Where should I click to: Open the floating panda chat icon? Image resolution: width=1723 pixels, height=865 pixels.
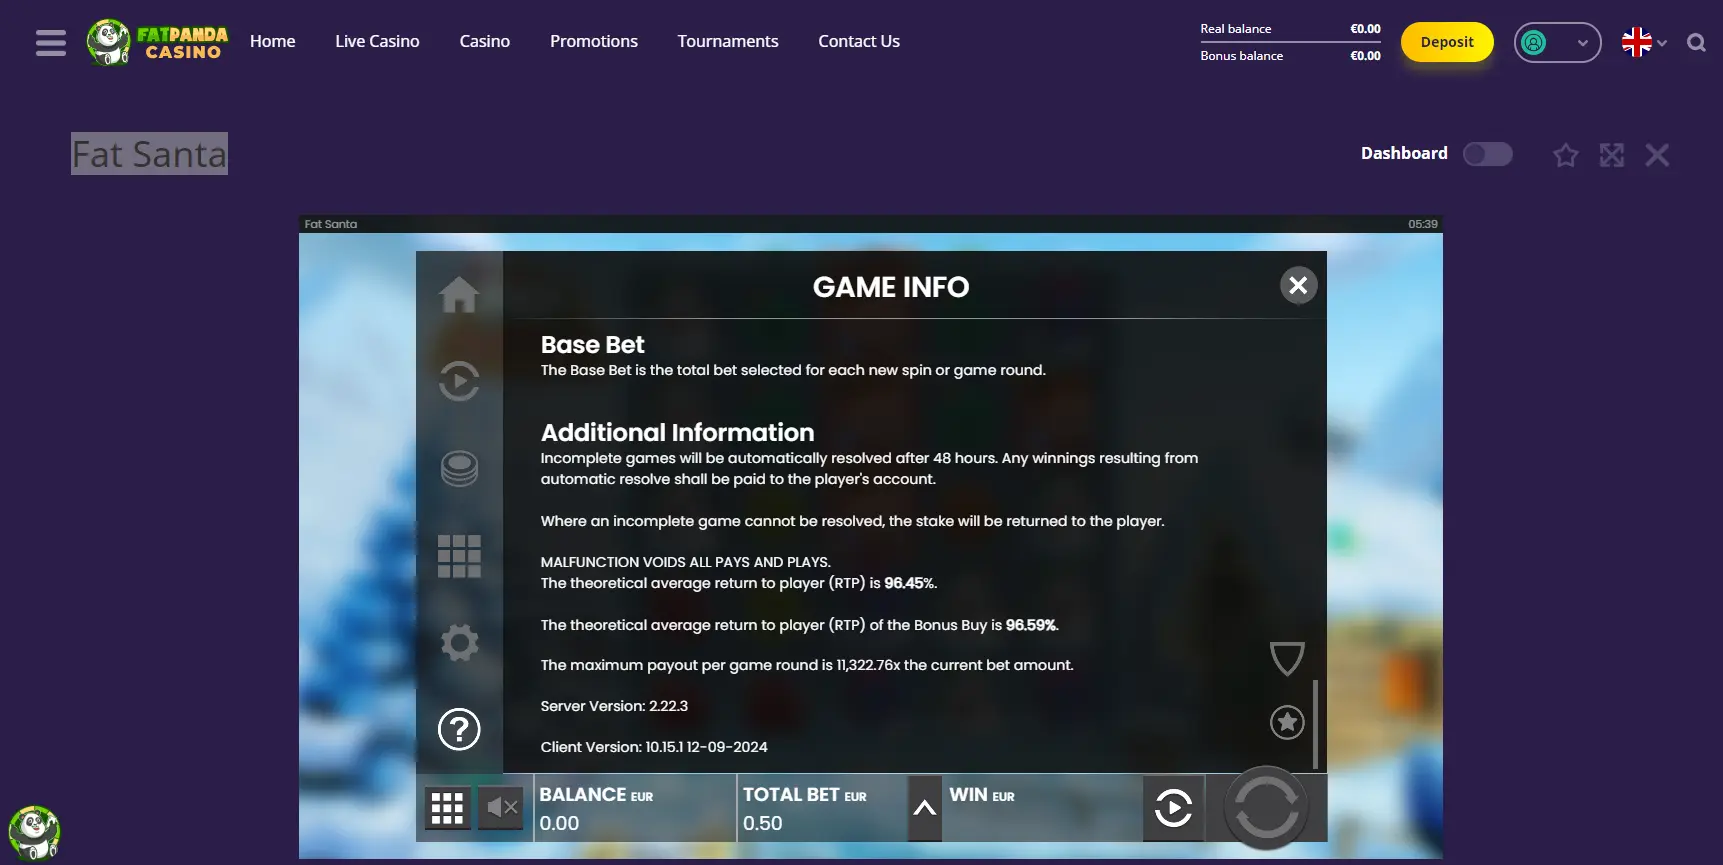click(34, 832)
